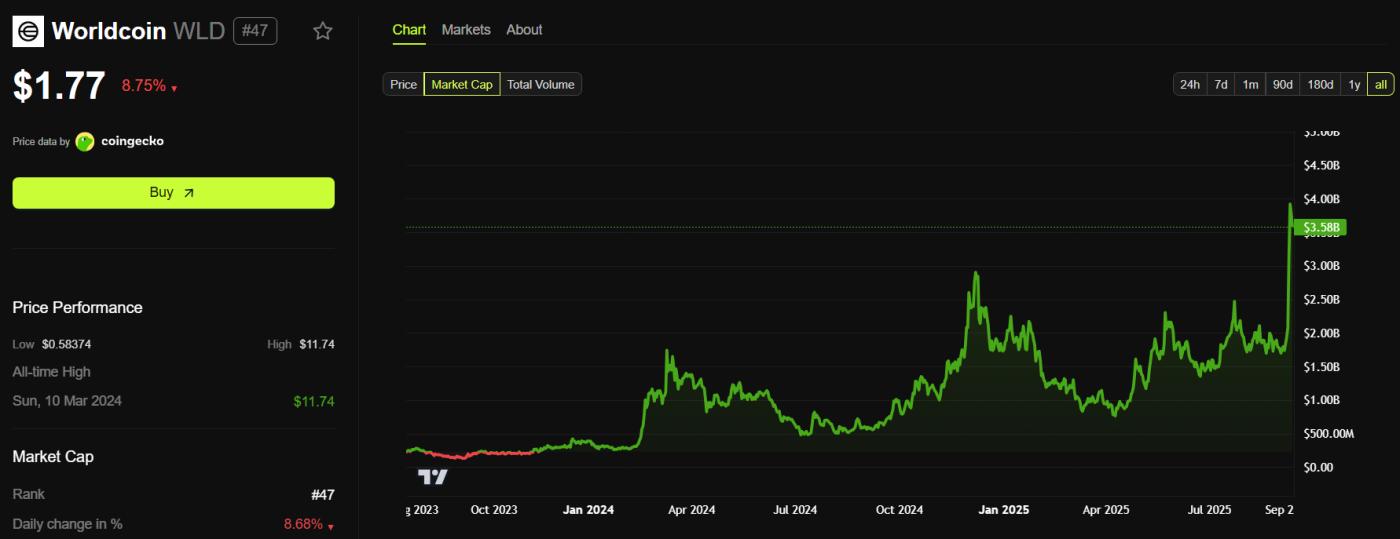Select the Market Cap chart type
1400x539 pixels.
click(x=462, y=84)
